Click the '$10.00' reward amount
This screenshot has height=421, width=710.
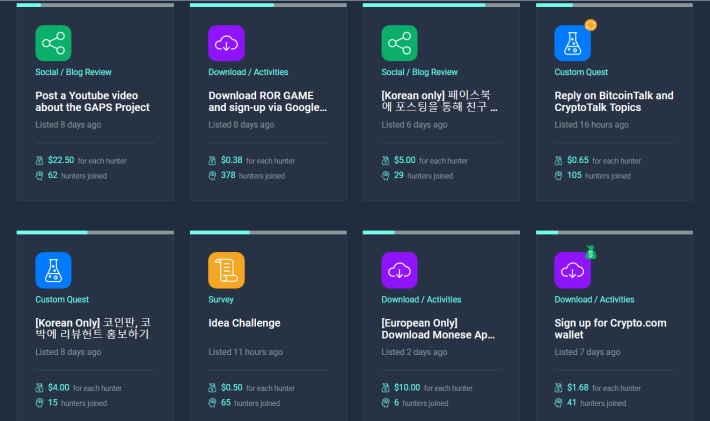click(x=407, y=388)
